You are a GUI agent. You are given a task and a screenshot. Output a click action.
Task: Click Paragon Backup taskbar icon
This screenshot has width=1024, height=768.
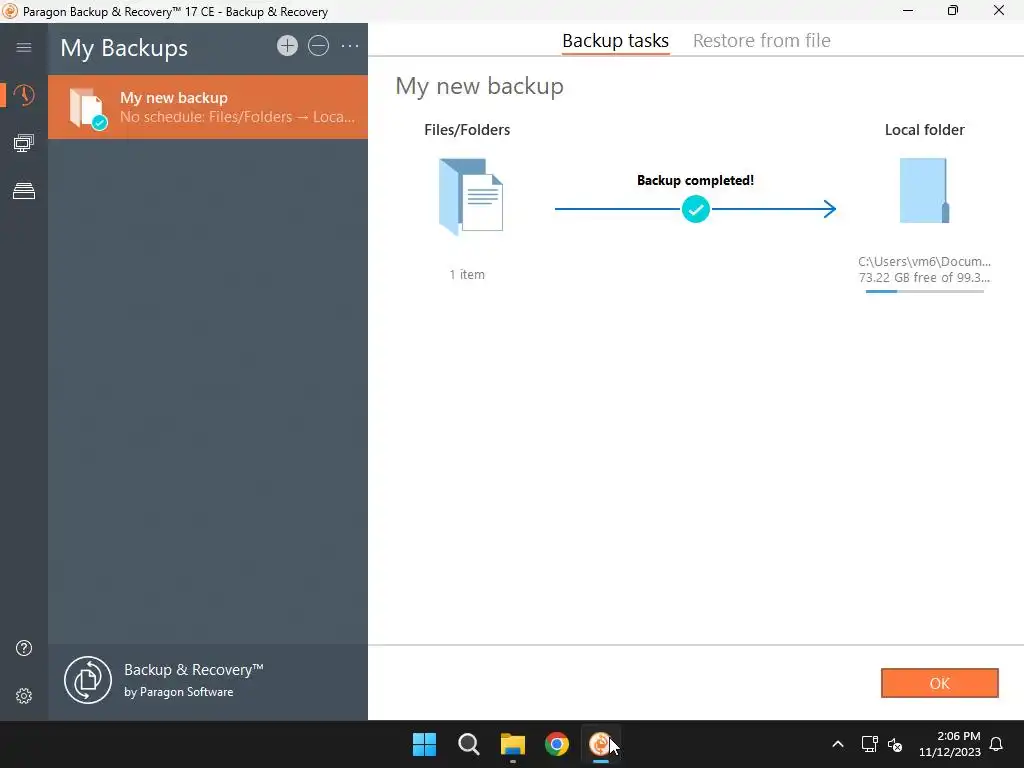coord(601,744)
